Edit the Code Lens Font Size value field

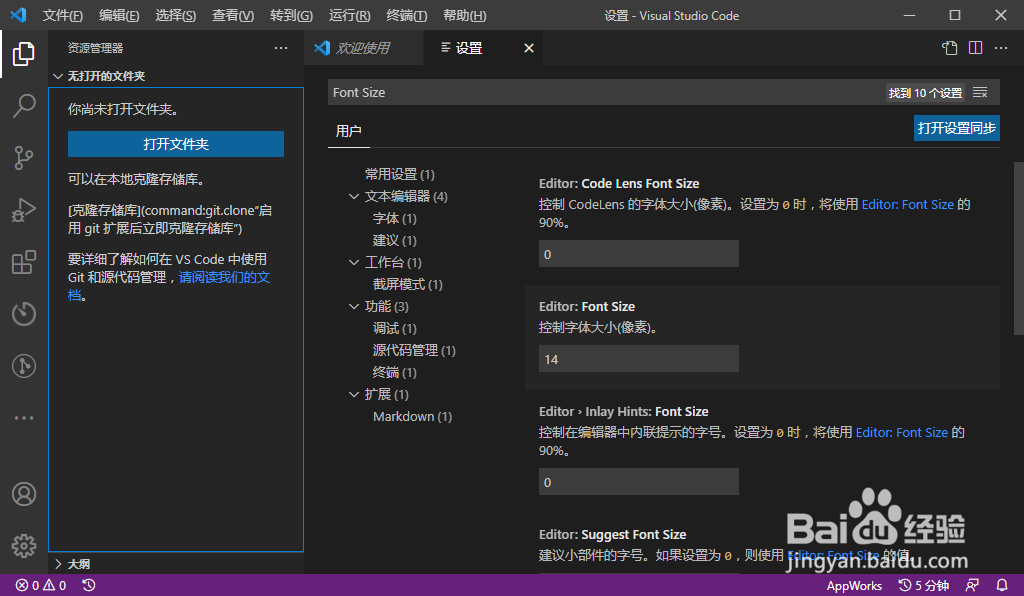(639, 254)
